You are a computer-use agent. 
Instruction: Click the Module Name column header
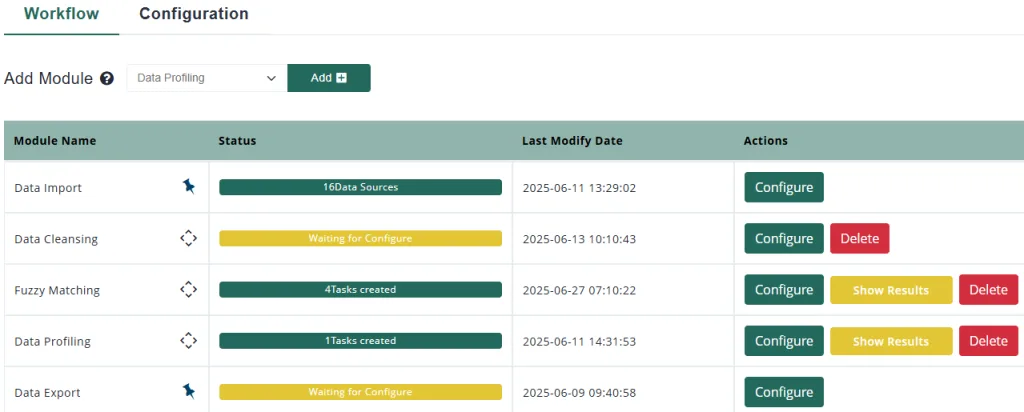(55, 141)
